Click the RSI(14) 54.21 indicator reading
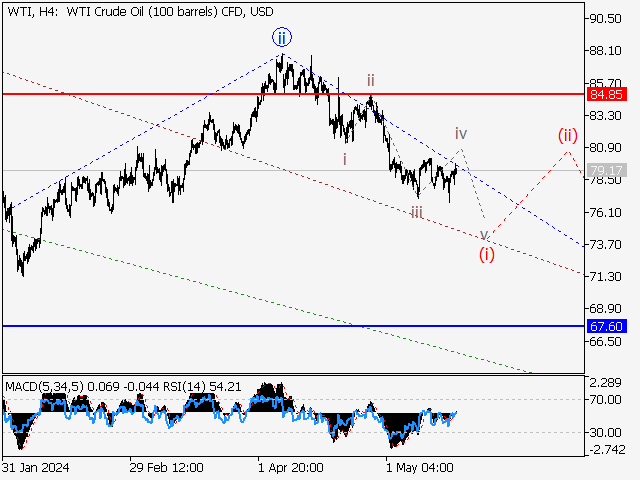Image resolution: width=640 pixels, height=480 pixels. pos(202,387)
